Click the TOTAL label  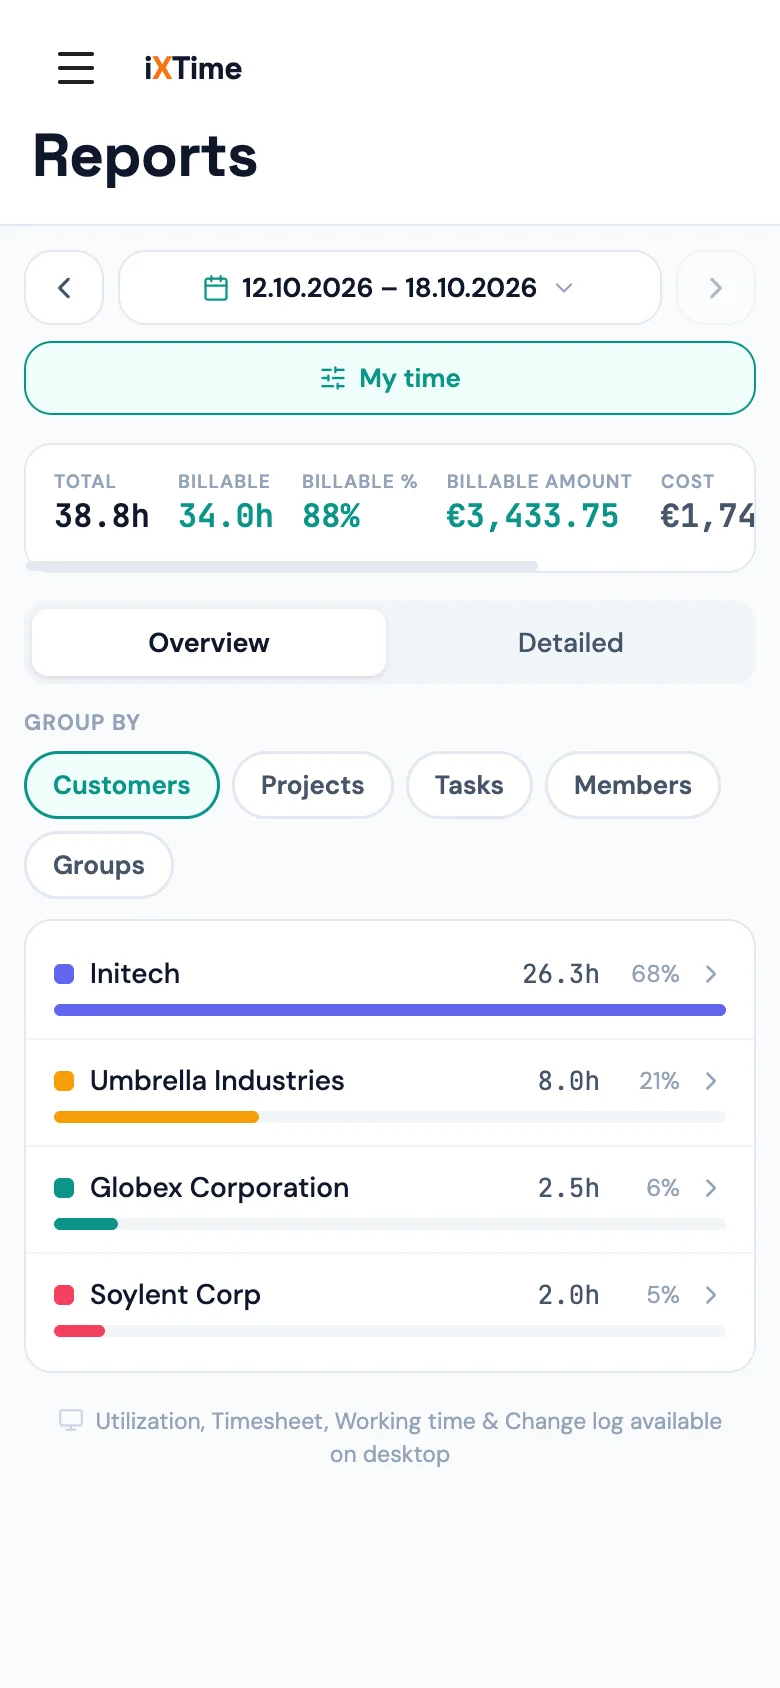pos(85,481)
